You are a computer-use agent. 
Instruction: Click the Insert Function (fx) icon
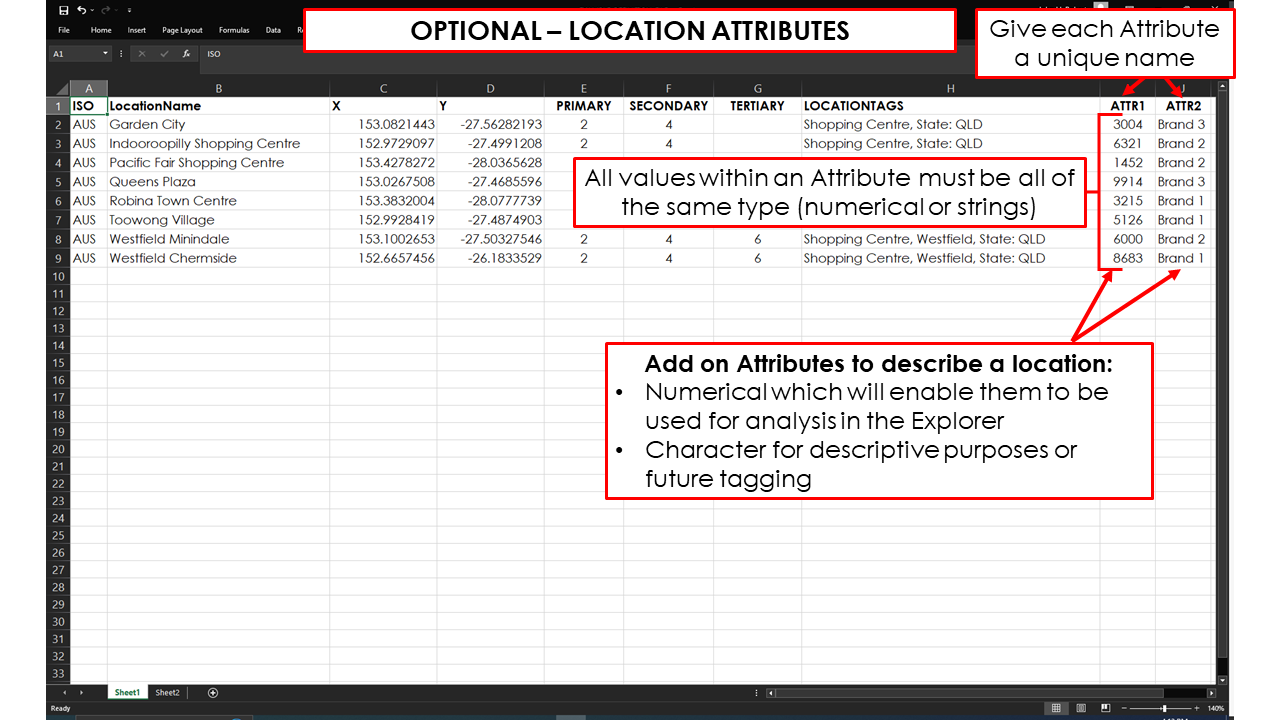(x=187, y=53)
